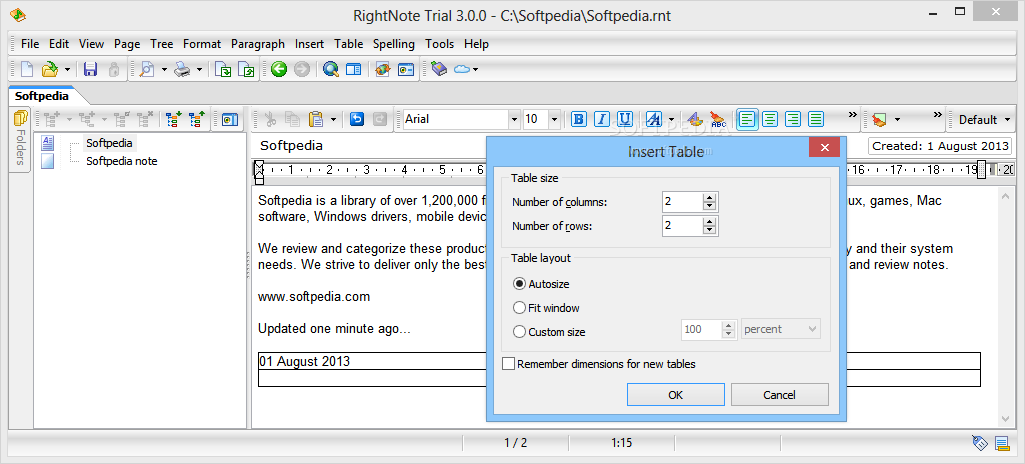This screenshot has width=1025, height=464.
Task: Center align the text
Action: point(771,119)
